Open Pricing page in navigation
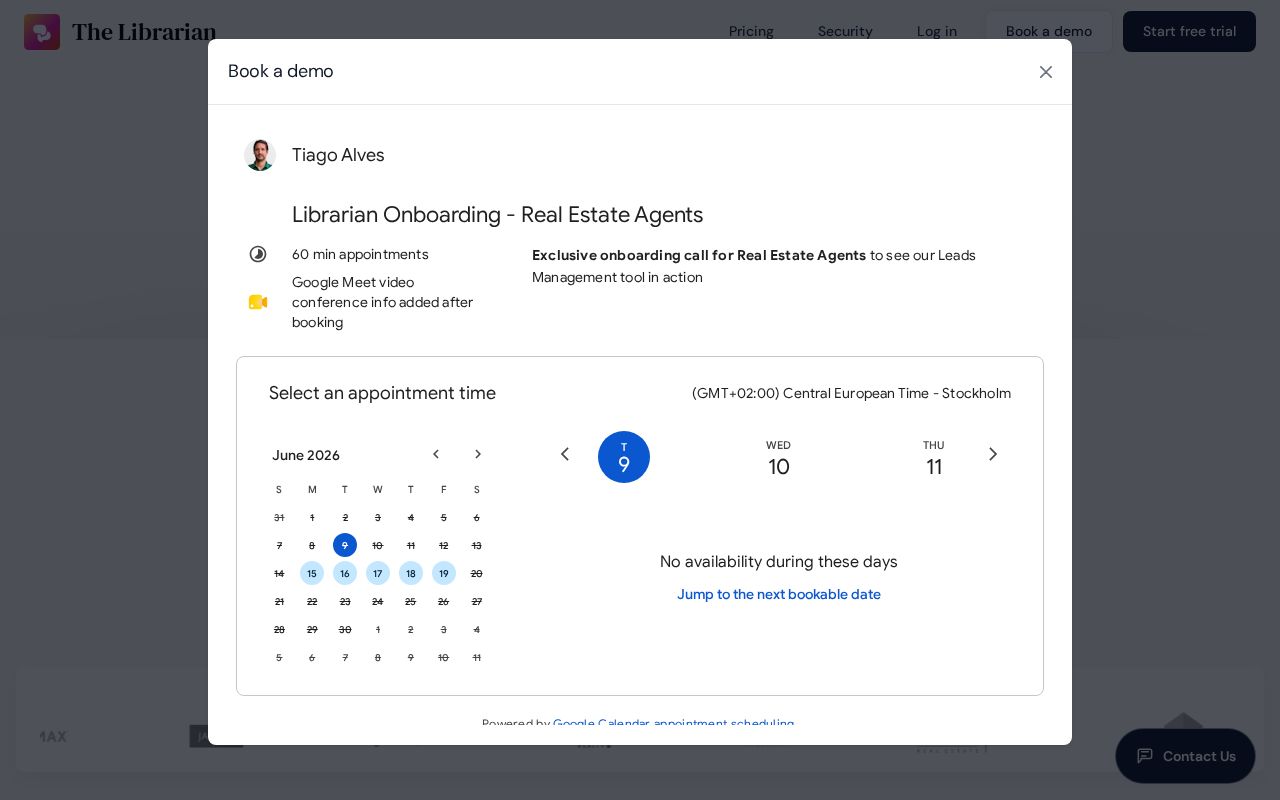 (751, 32)
